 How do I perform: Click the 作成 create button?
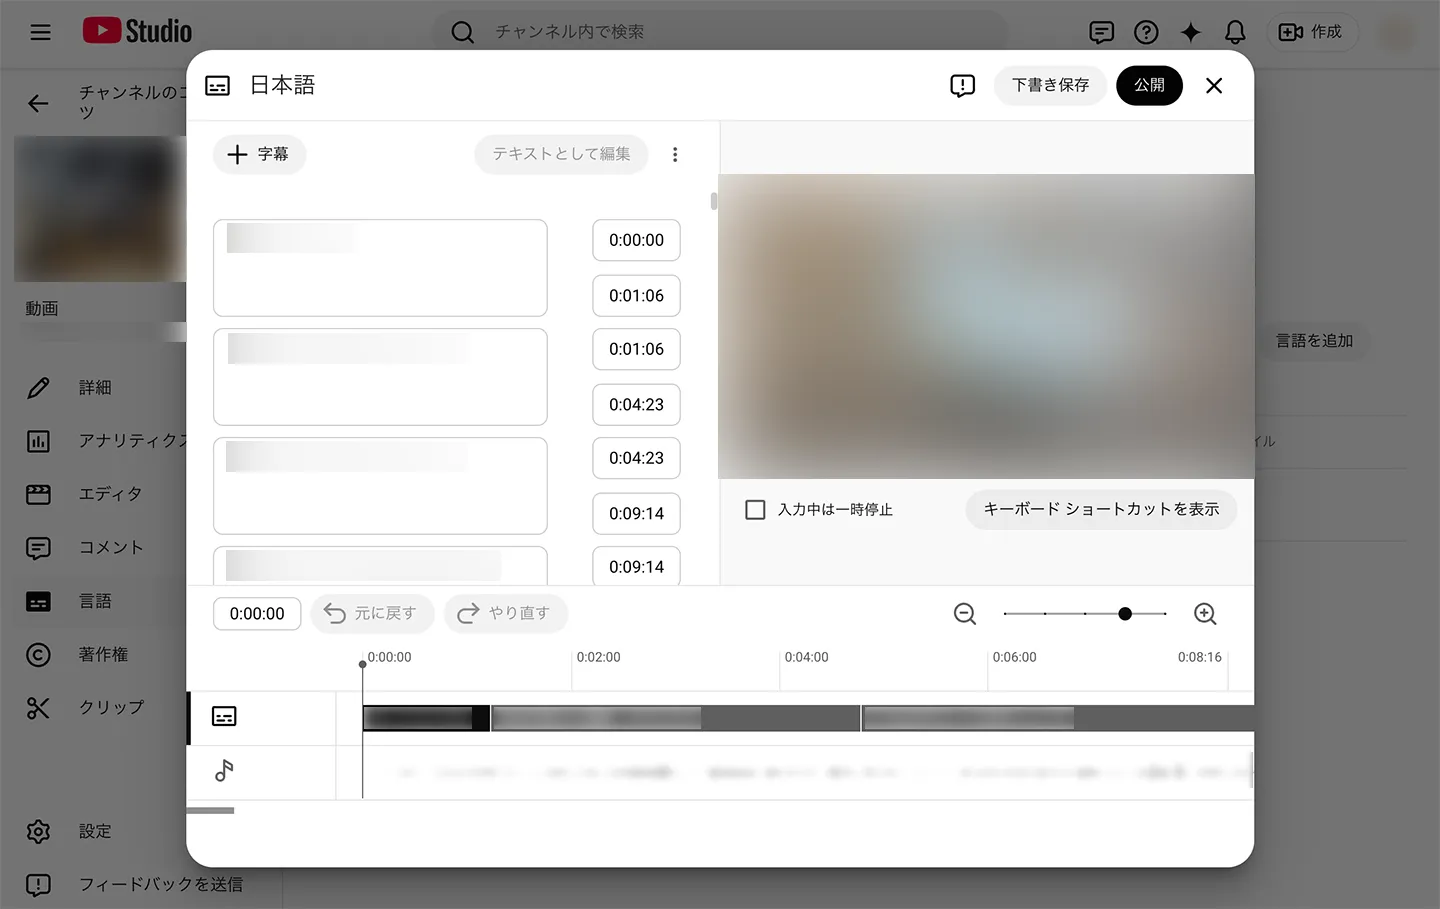click(1311, 32)
